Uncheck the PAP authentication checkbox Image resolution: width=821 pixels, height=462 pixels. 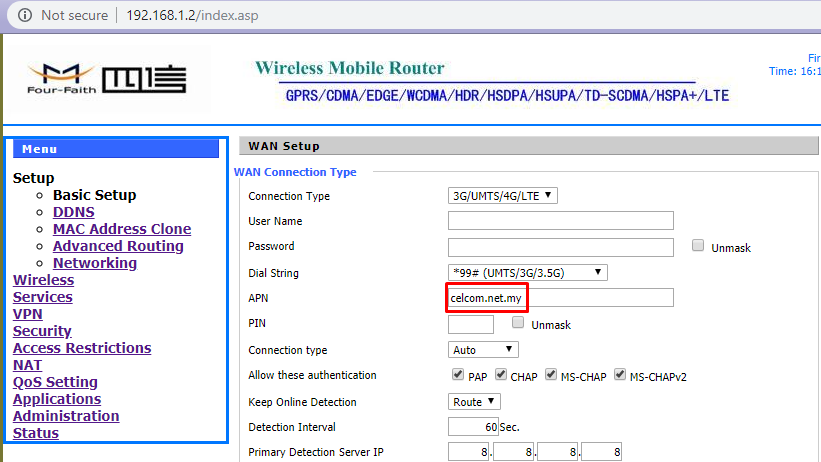click(x=457, y=376)
